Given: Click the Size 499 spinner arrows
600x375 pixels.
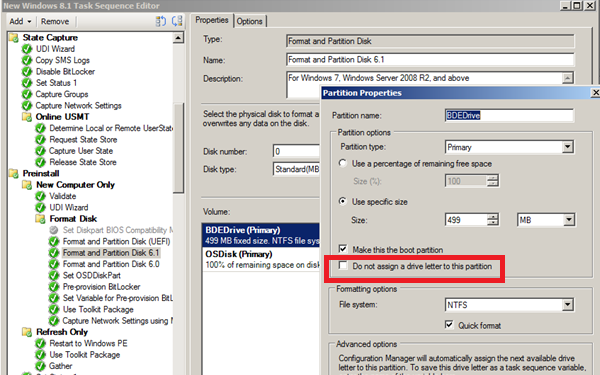Looking at the screenshot, I should (493, 220).
